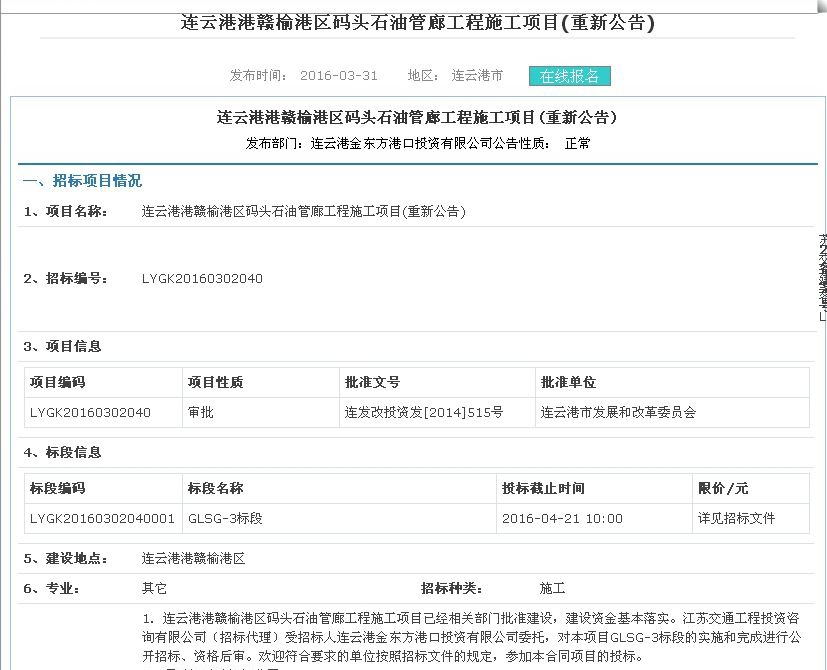Click the 正常 announcement status text

point(578,143)
